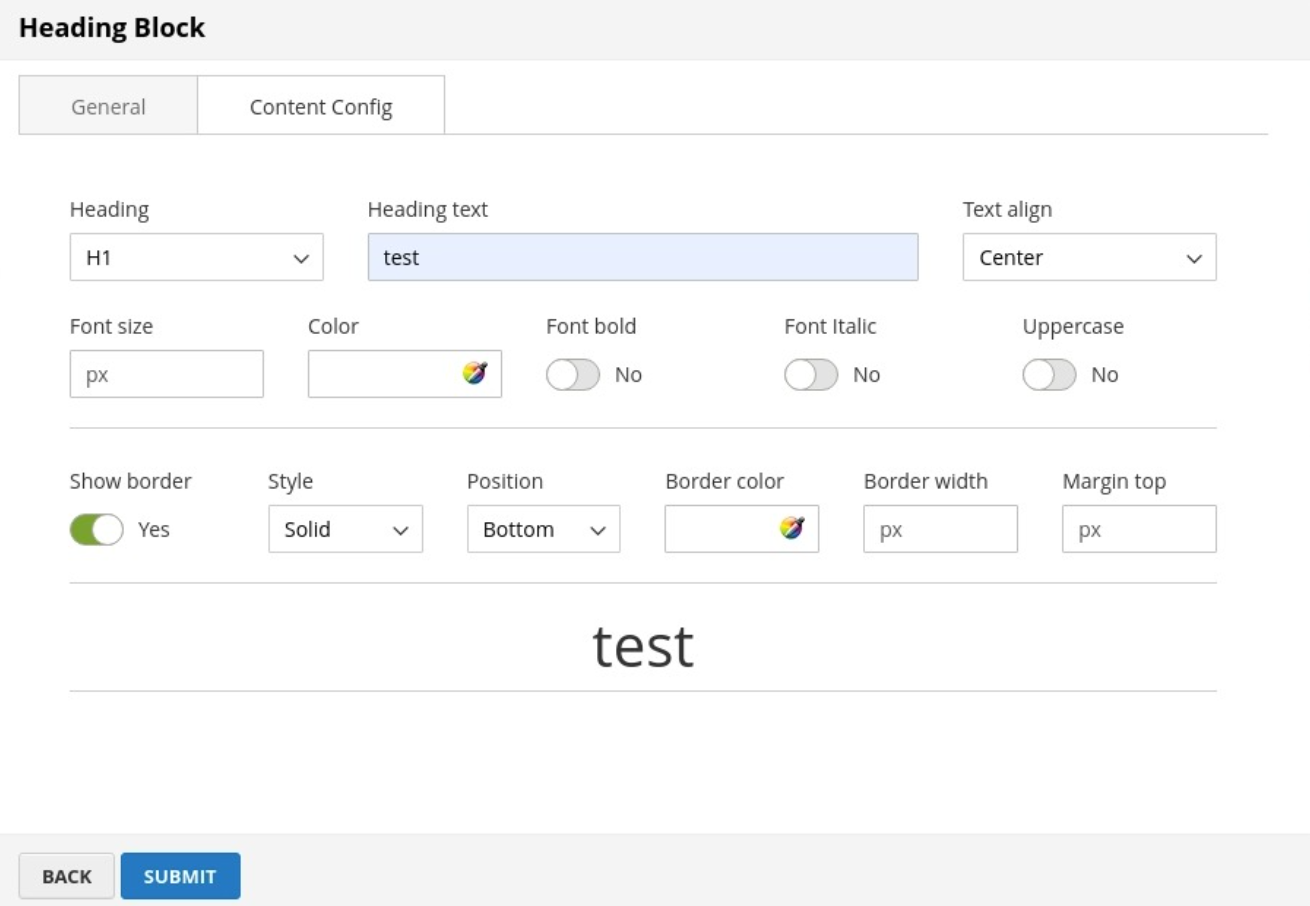Focus the Margin top px field

coord(1139,529)
